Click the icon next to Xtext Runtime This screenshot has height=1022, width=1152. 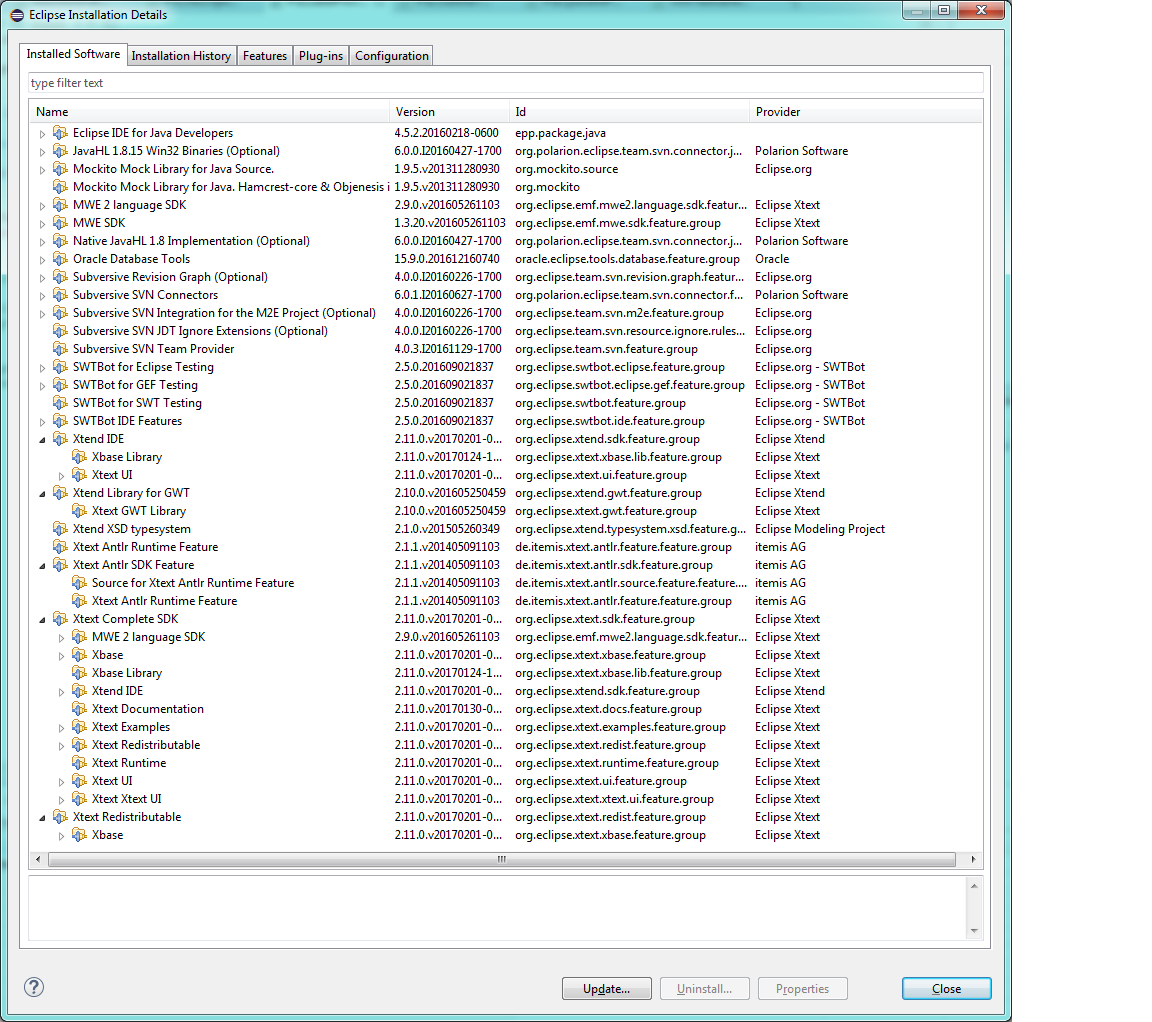tap(79, 763)
